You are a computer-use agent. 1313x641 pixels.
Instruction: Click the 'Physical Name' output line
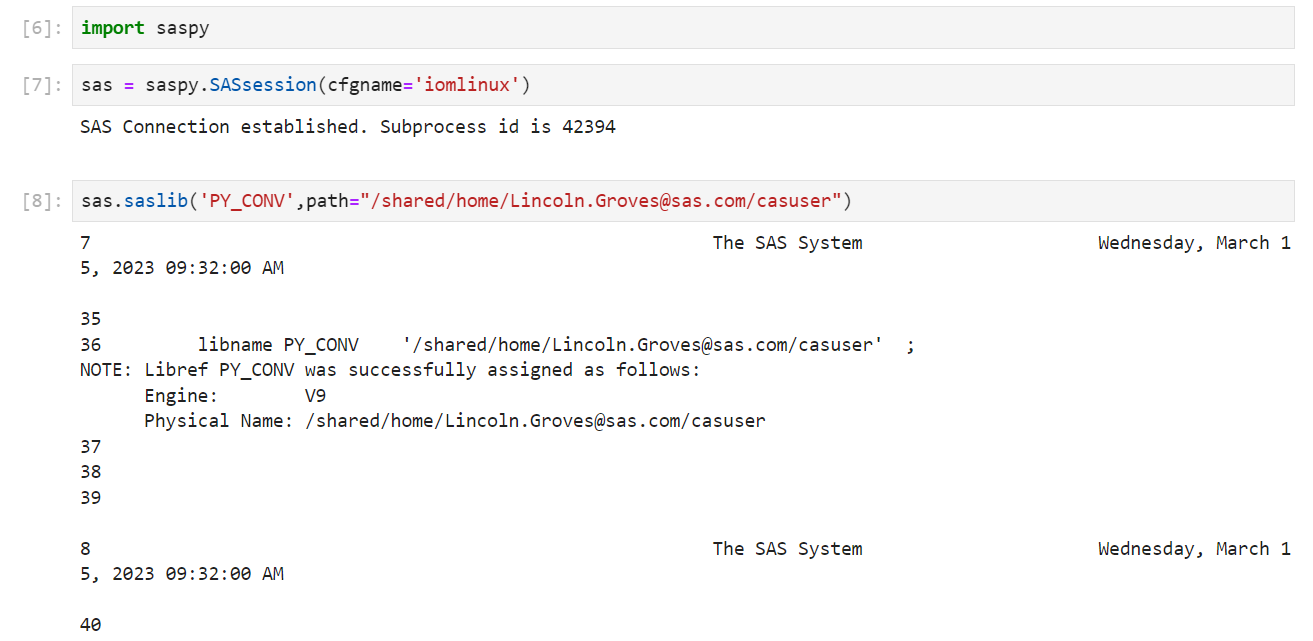click(x=455, y=421)
